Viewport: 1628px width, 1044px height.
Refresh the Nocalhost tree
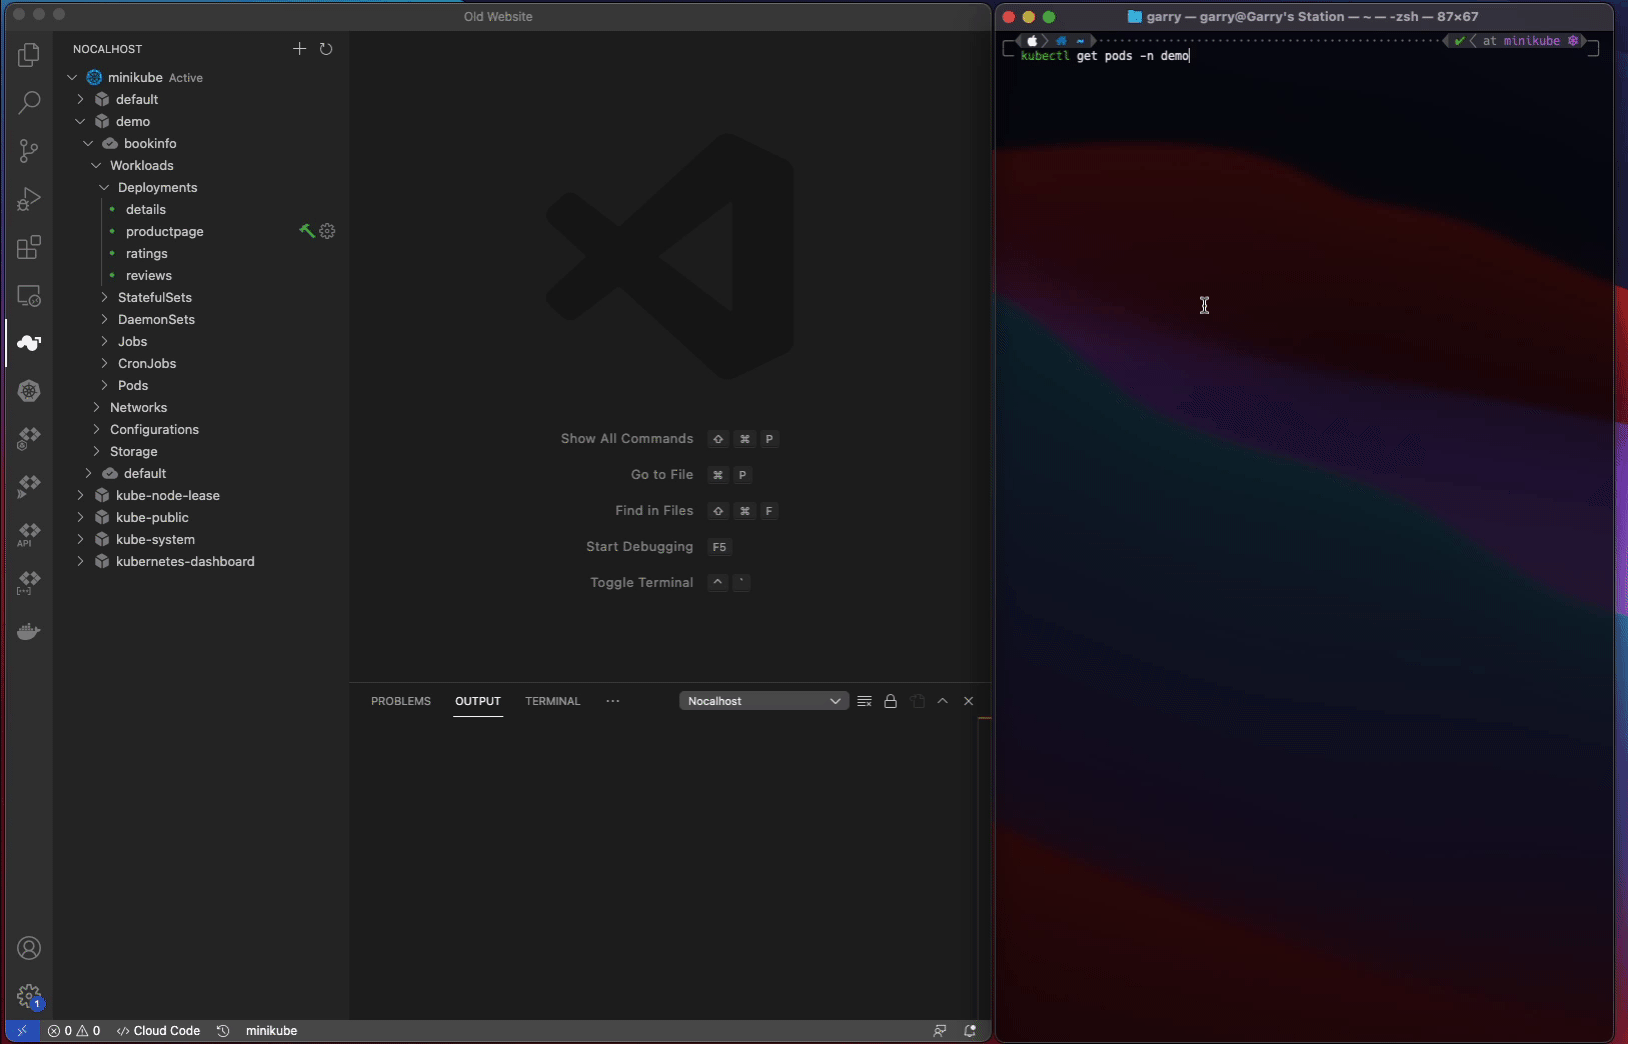(326, 48)
